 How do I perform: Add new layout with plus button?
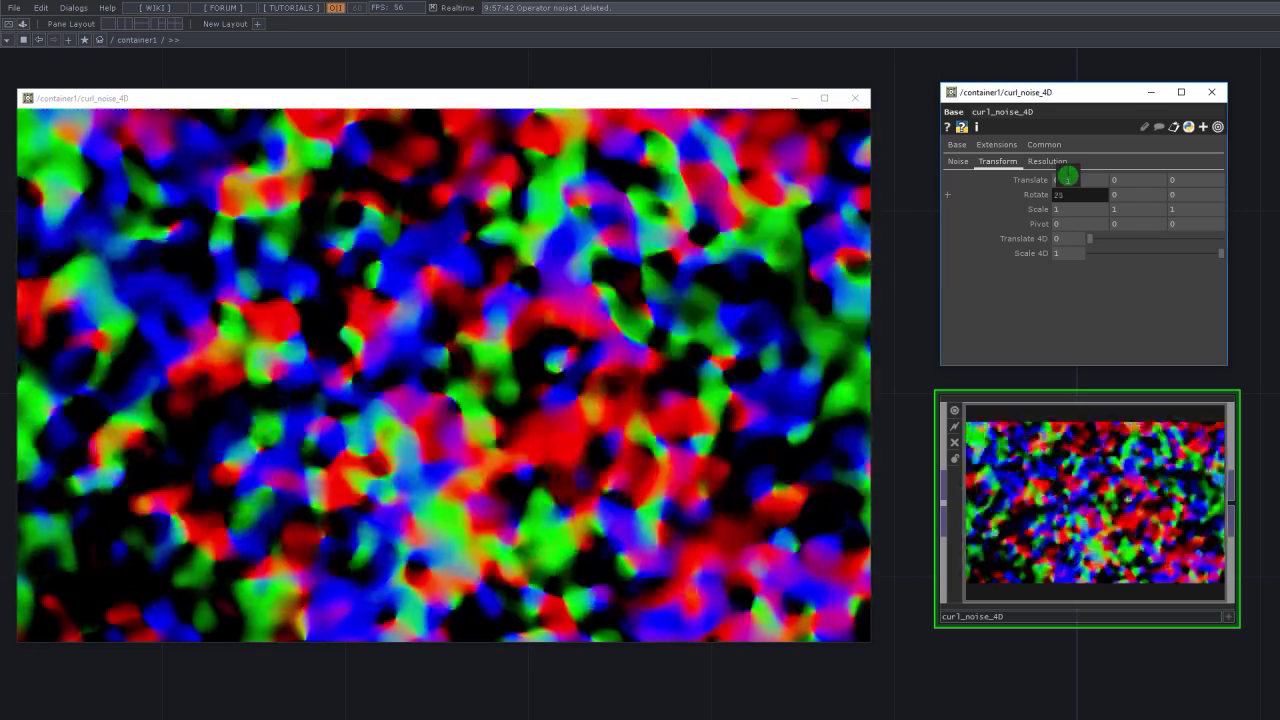pyautogui.click(x=257, y=24)
